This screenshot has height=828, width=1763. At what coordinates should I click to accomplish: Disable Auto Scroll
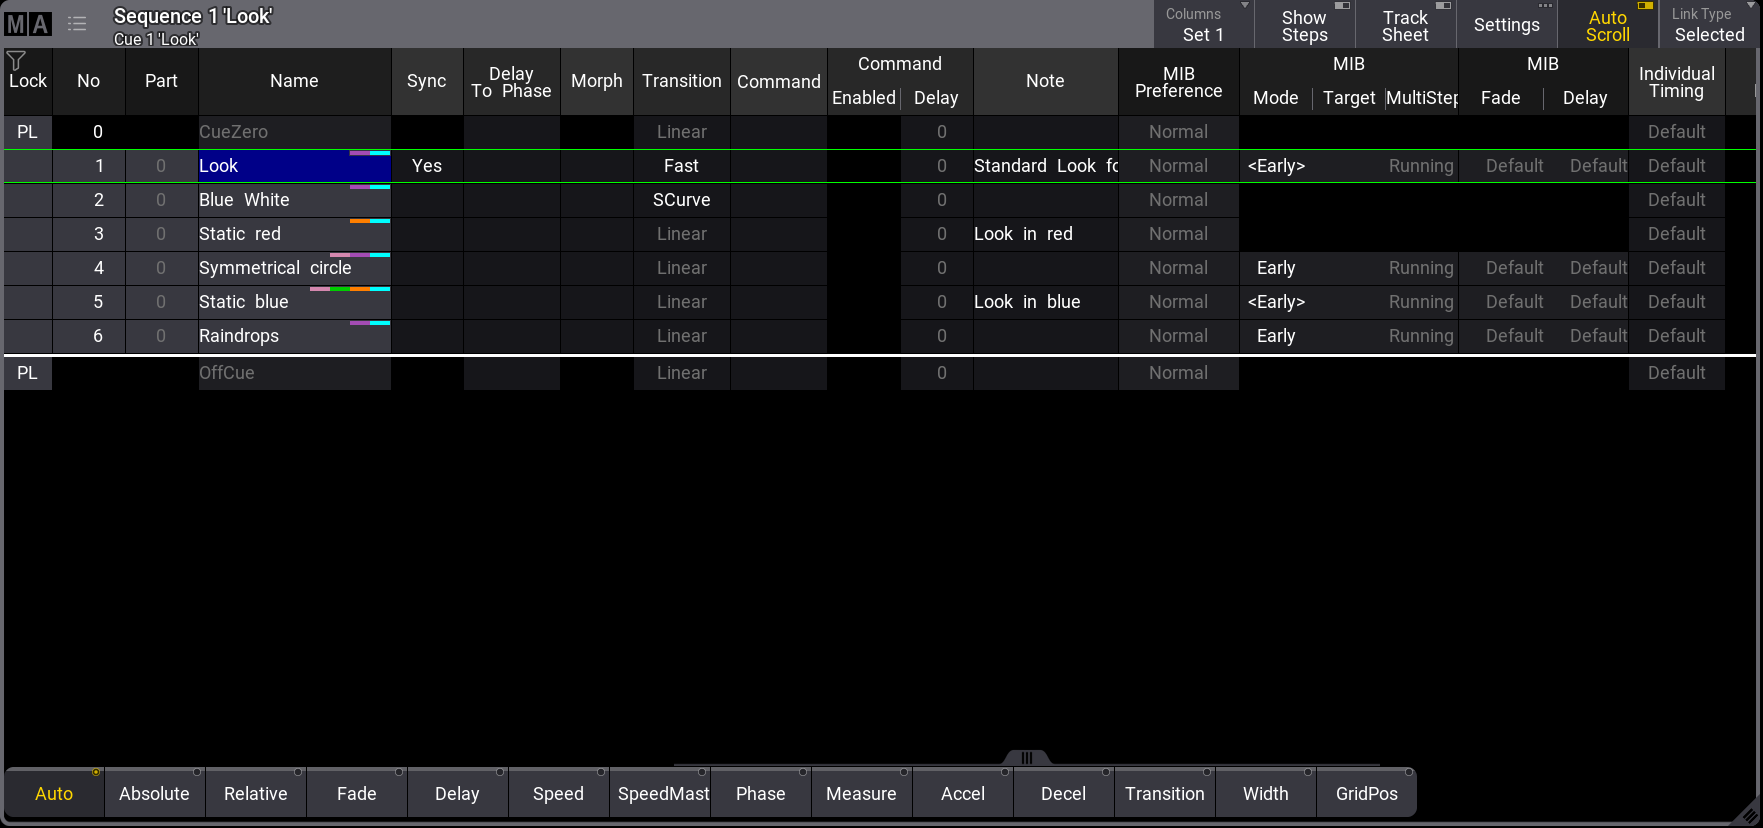click(x=1607, y=25)
